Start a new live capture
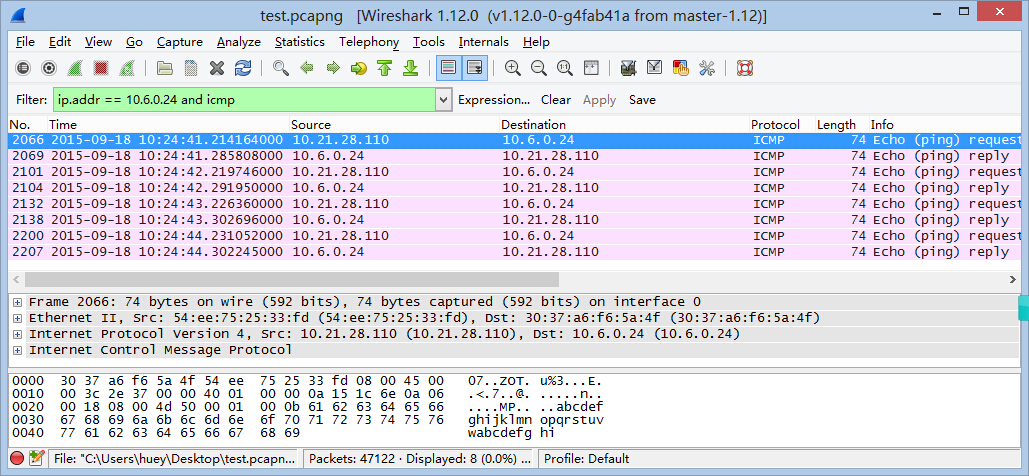This screenshot has width=1029, height=476. 75,68
